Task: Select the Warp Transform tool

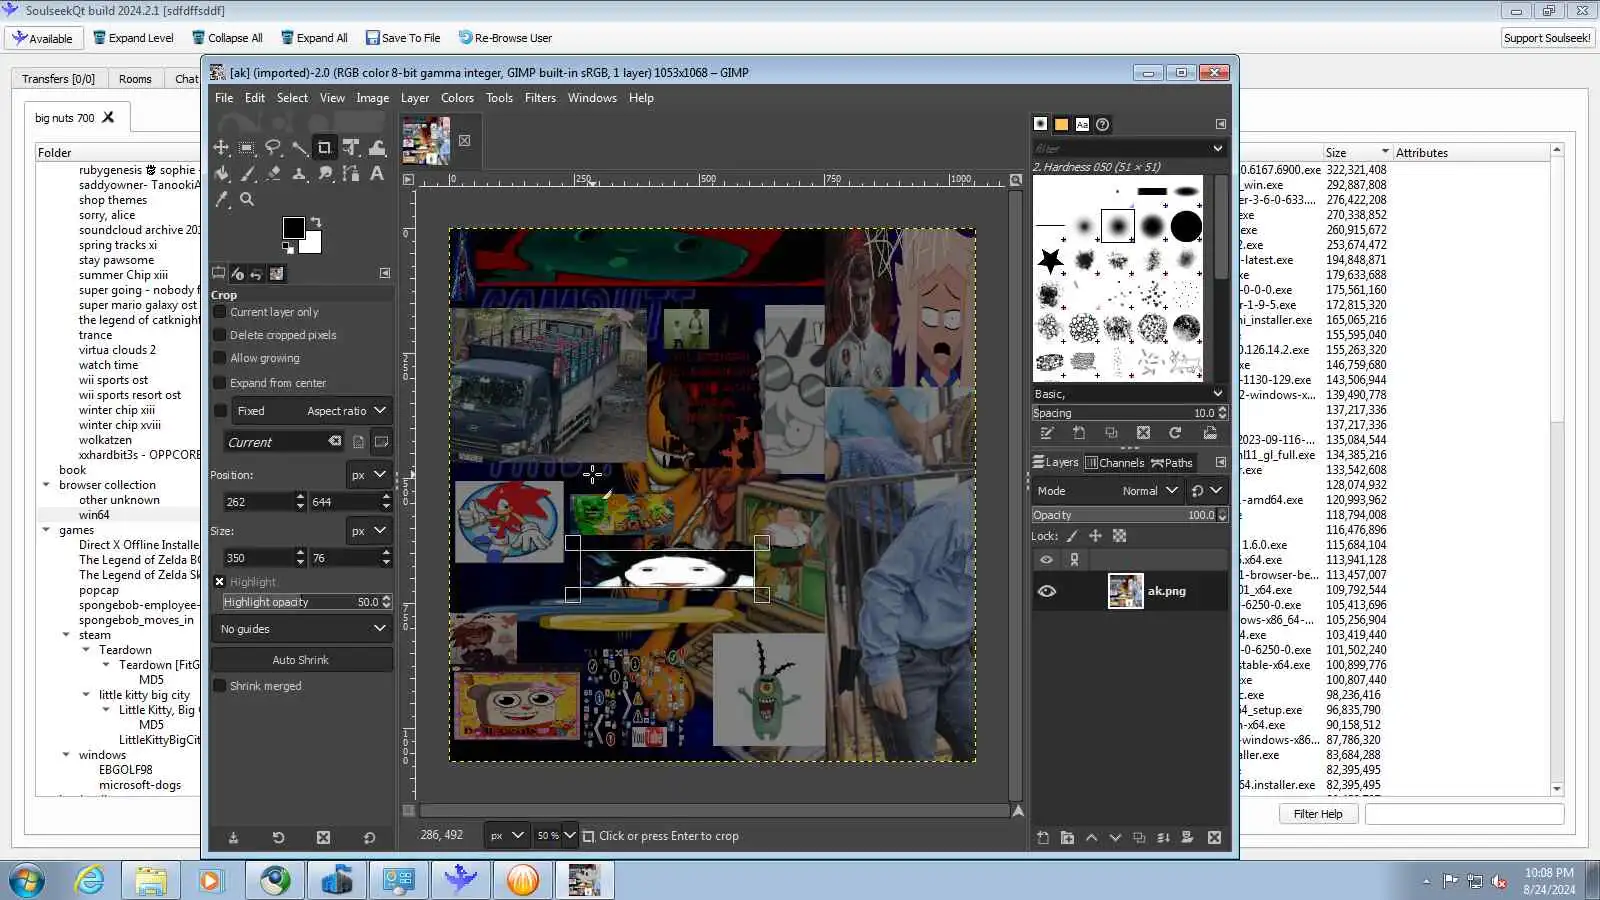Action: 377,148
